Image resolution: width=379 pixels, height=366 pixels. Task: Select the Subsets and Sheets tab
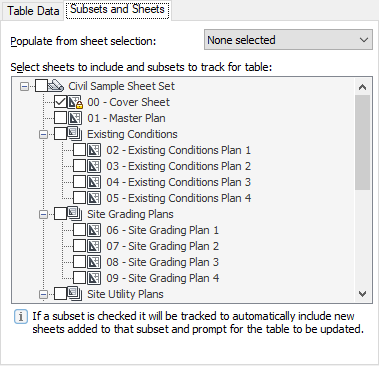tap(117, 10)
